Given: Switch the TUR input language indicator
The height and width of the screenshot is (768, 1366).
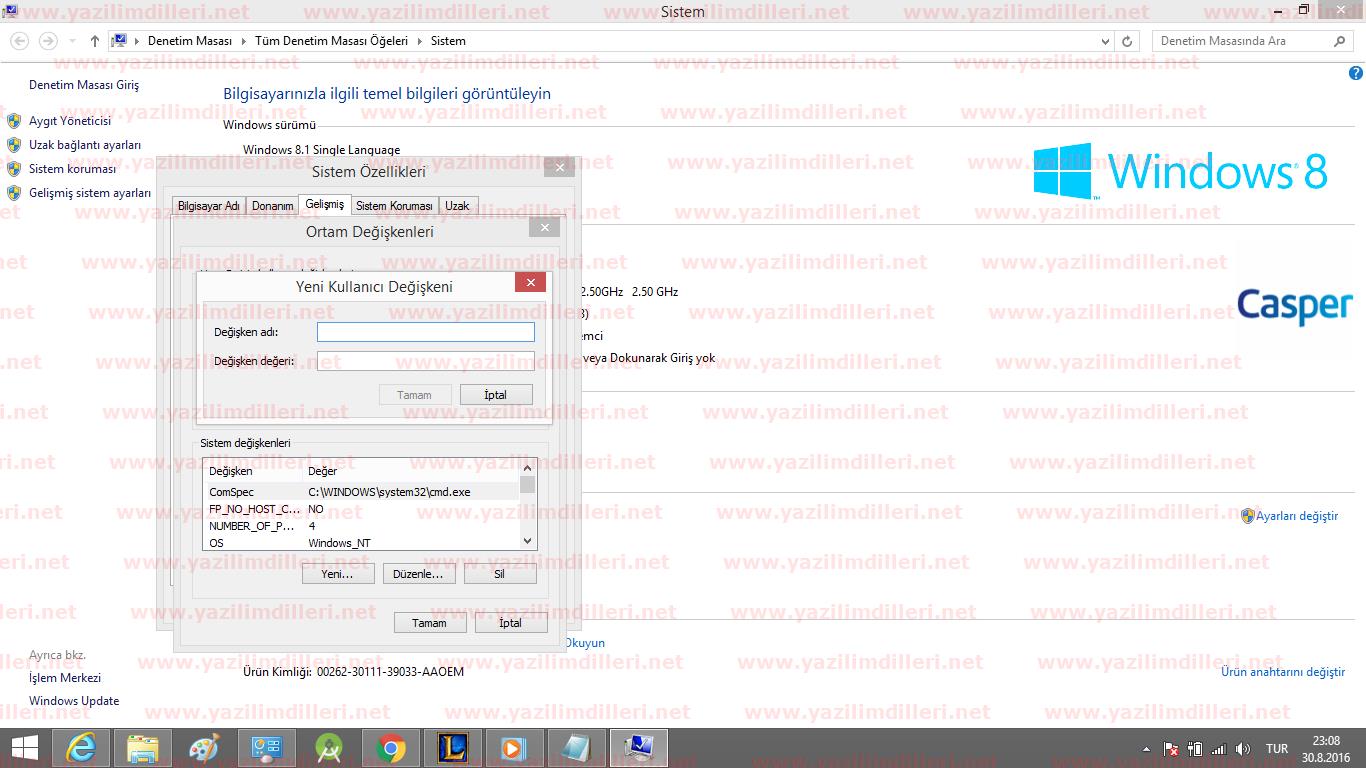Looking at the screenshot, I should (x=1277, y=749).
